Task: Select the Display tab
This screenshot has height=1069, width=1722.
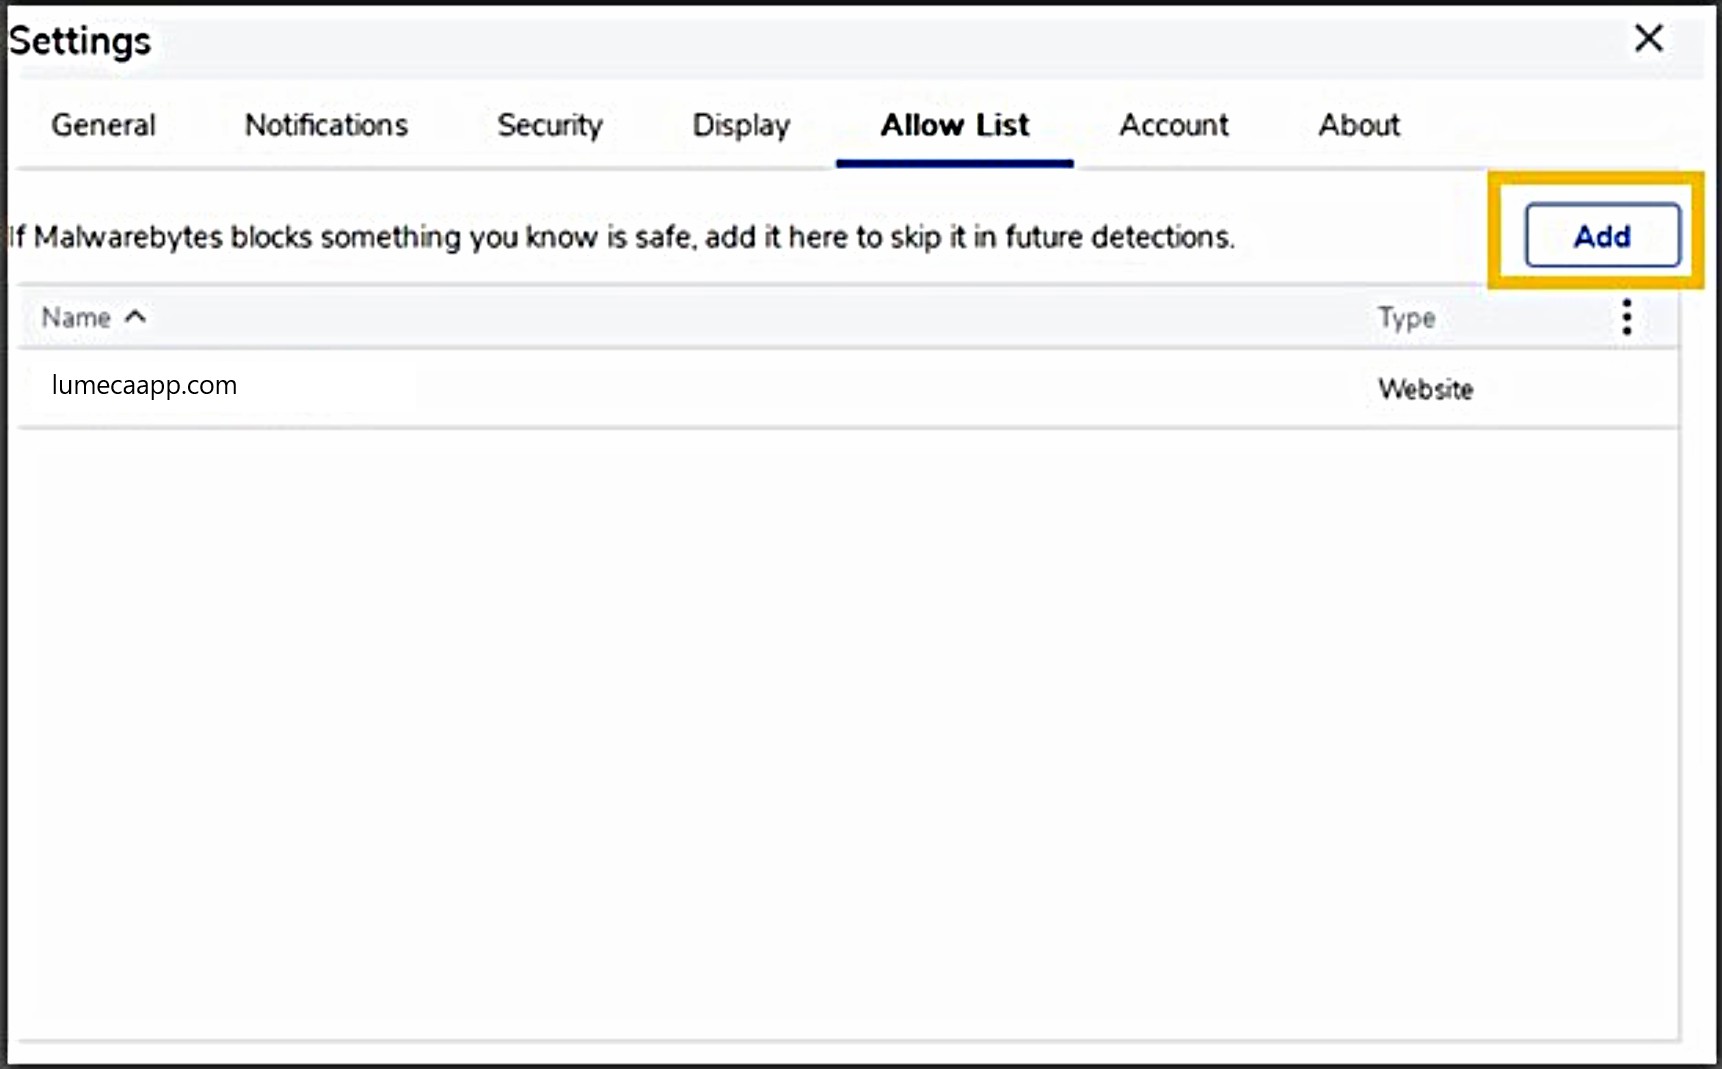Action: 741,125
